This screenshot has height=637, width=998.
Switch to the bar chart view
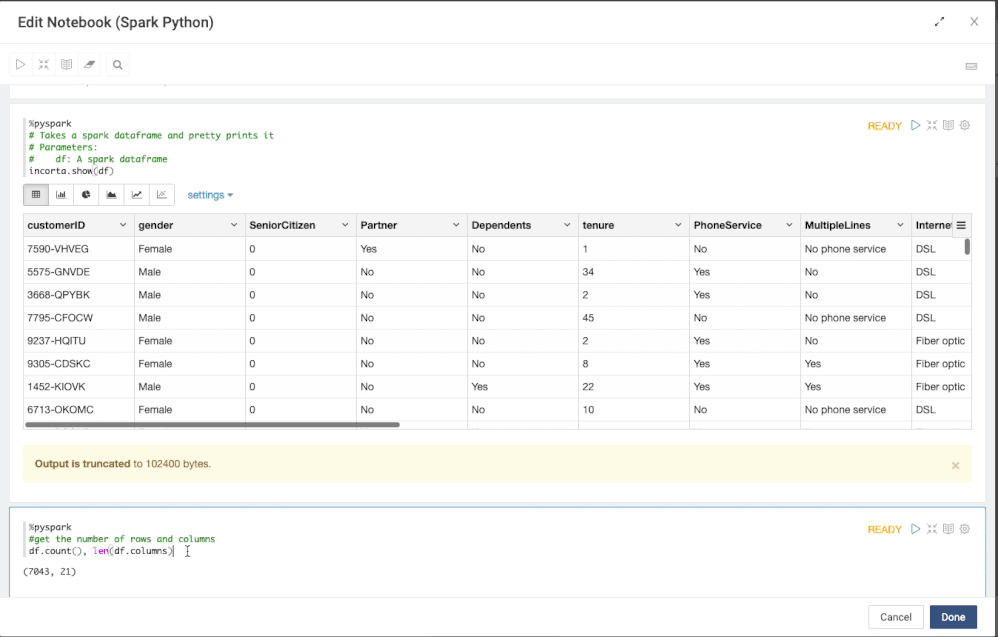click(61, 195)
